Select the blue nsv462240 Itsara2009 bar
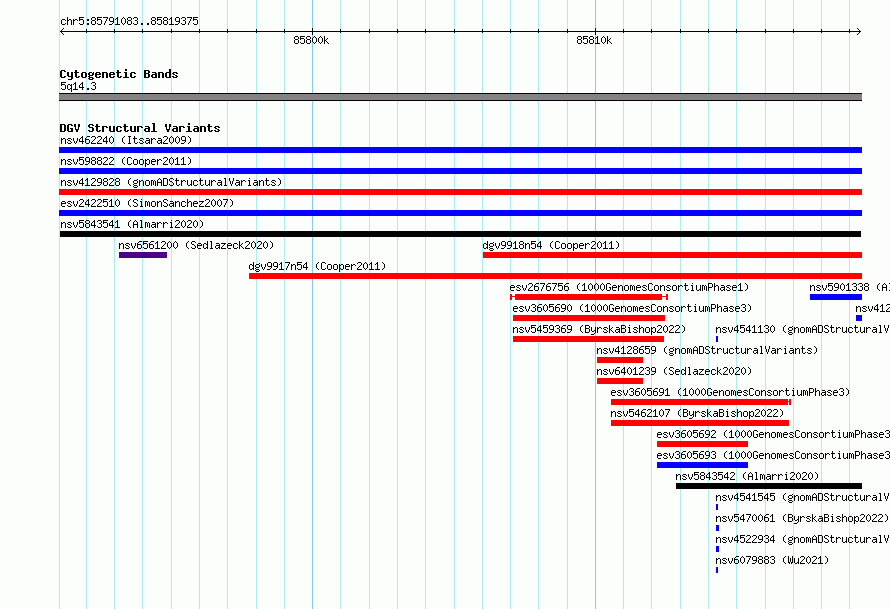This screenshot has height=609, width=890. 460,150
